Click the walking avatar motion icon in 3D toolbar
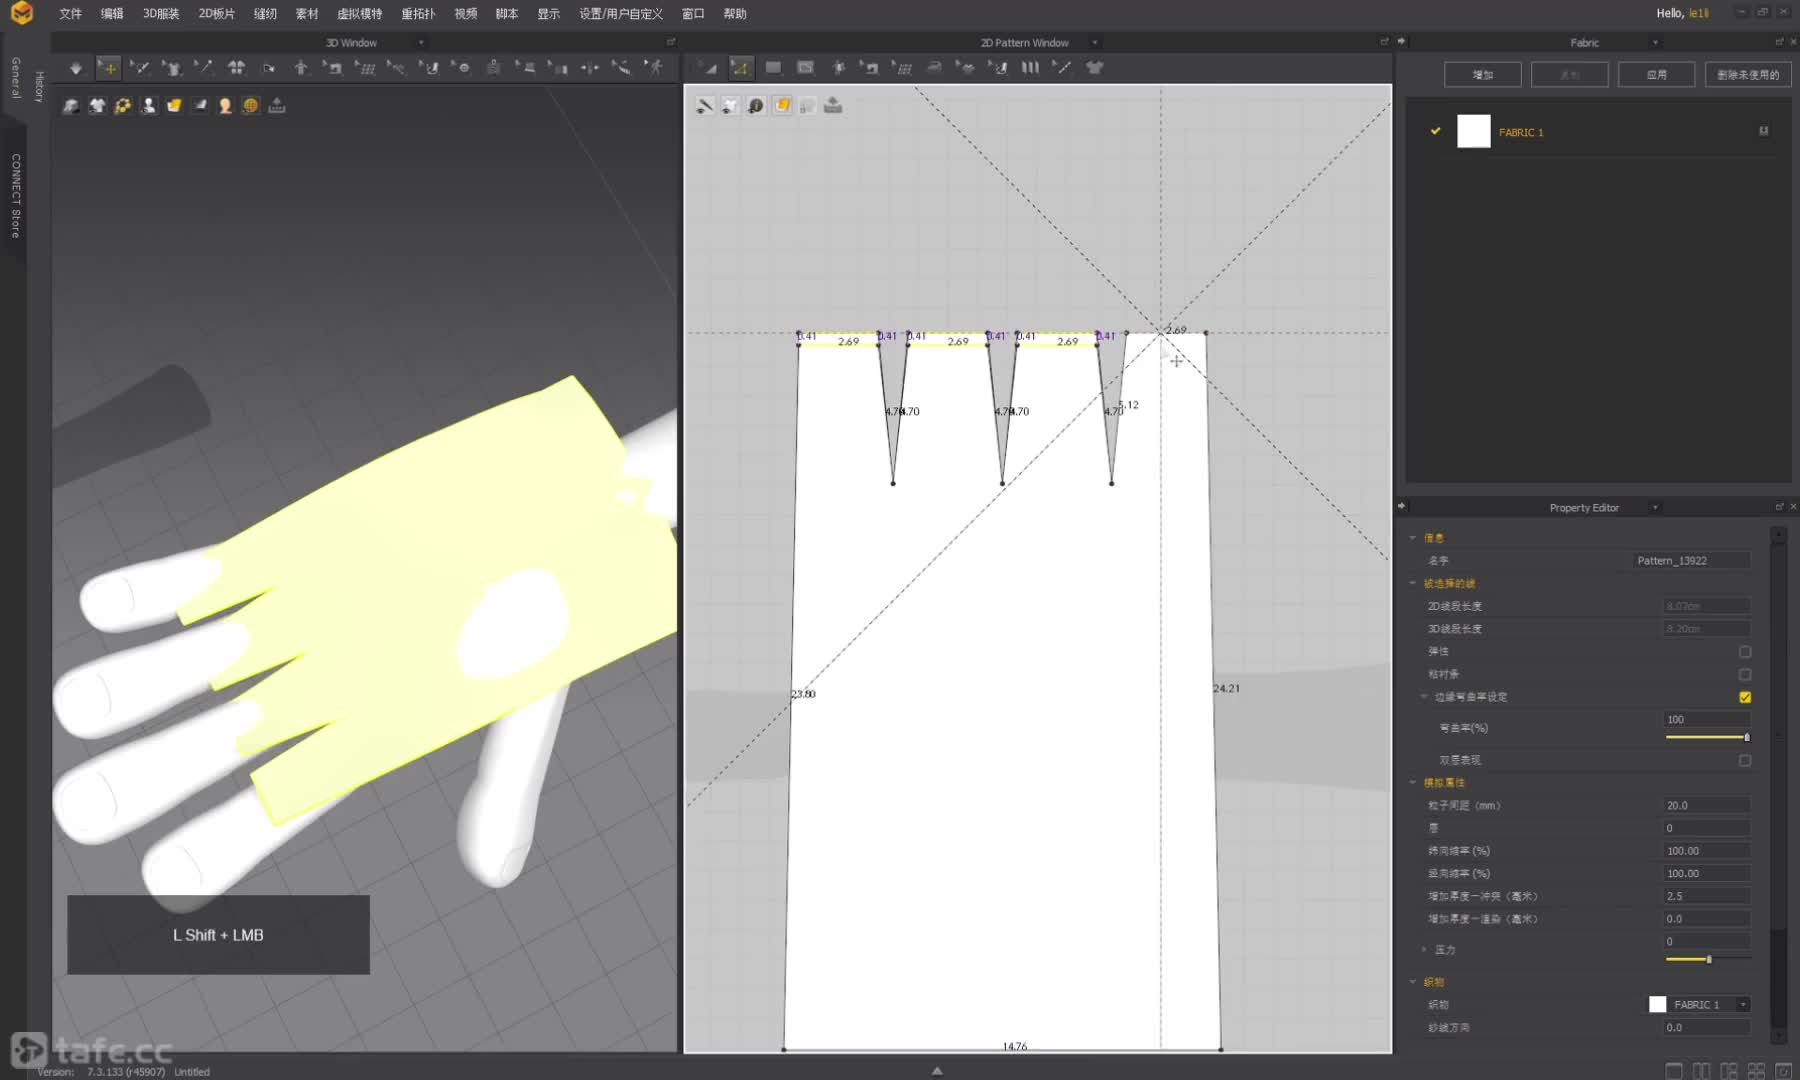This screenshot has width=1800, height=1080. point(654,68)
